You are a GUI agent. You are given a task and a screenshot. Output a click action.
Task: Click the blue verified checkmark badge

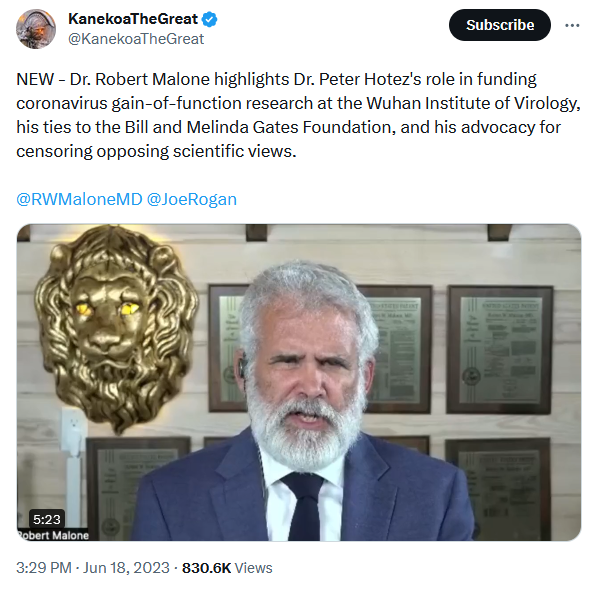click(209, 19)
